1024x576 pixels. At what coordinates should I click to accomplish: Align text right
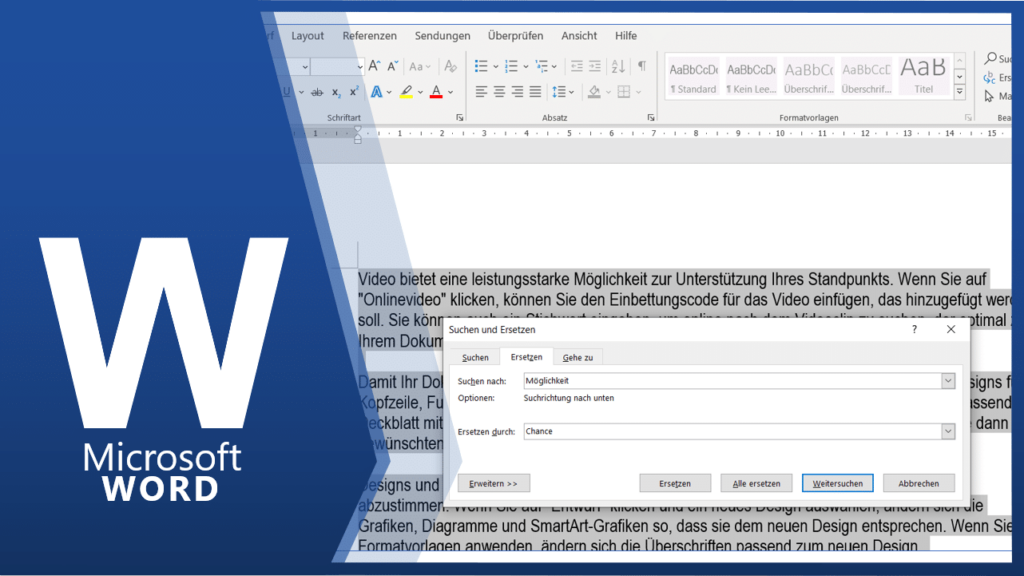pyautogui.click(x=517, y=92)
